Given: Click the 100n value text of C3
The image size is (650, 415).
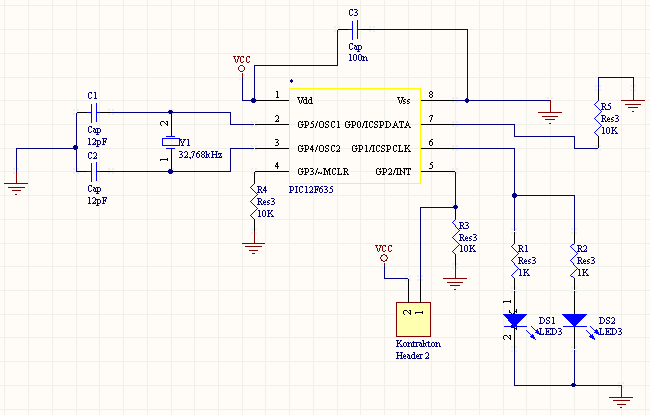Looking at the screenshot, I should [356, 59].
